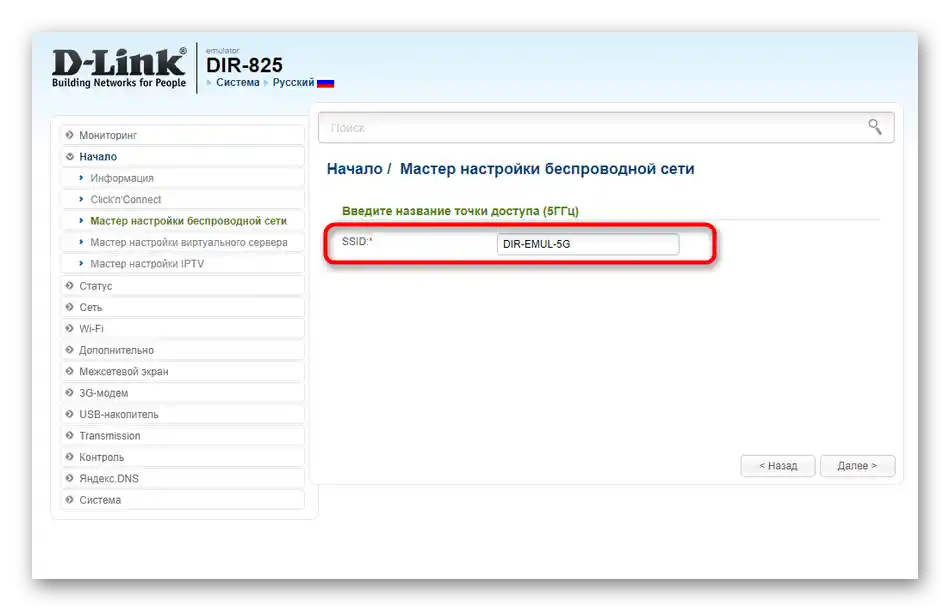Expand the Яндекс.DNS section arrow
The image size is (950, 611).
(x=70, y=478)
